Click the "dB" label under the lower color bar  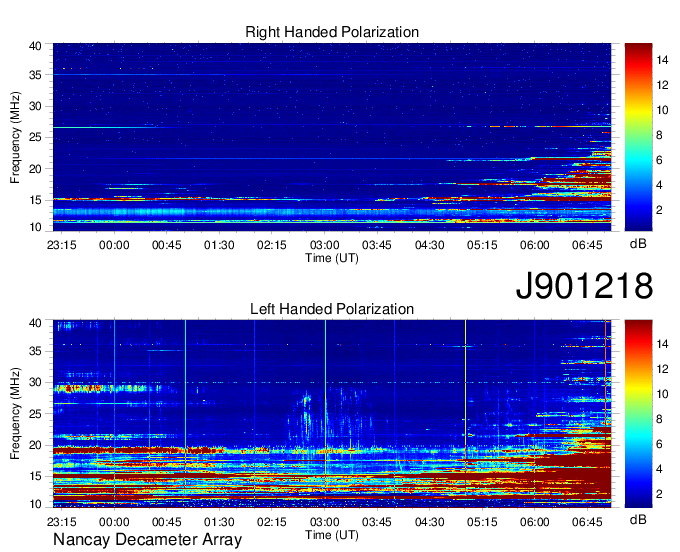[x=638, y=519]
